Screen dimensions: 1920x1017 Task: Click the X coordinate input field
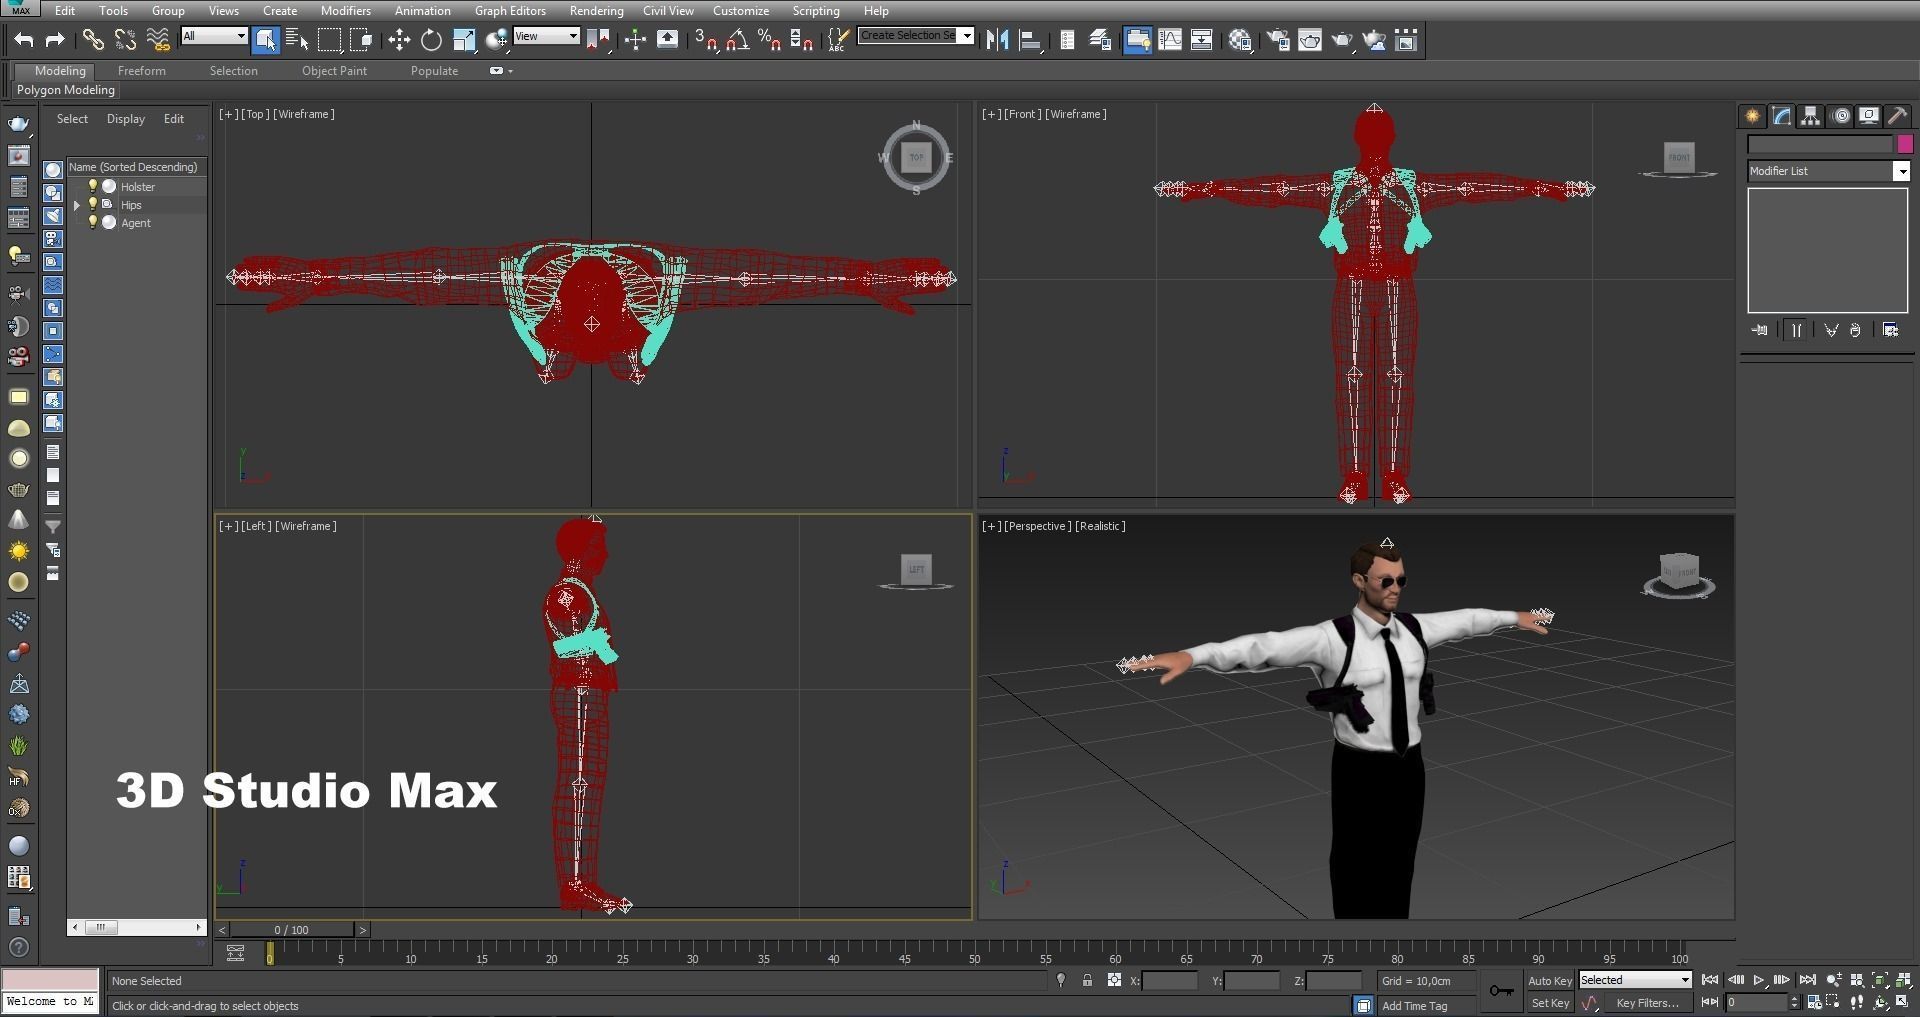coord(1169,981)
